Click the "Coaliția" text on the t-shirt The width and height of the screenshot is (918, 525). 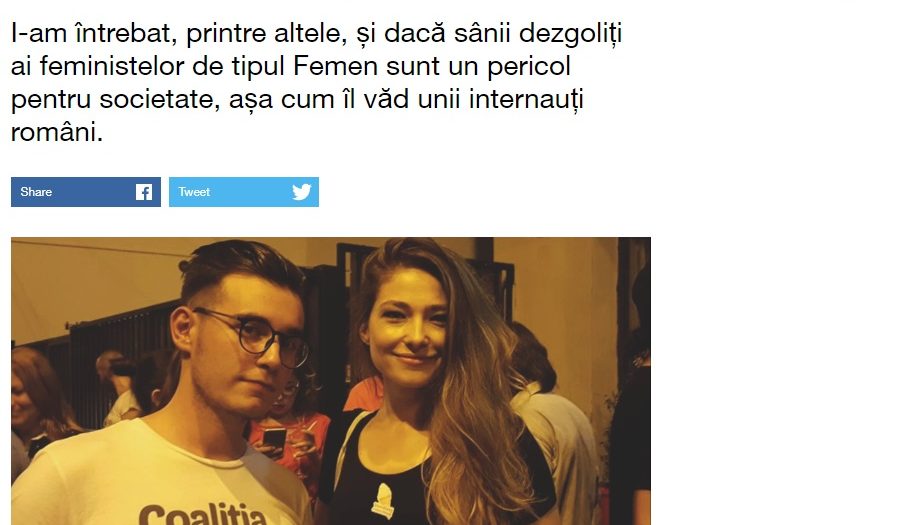point(203,514)
